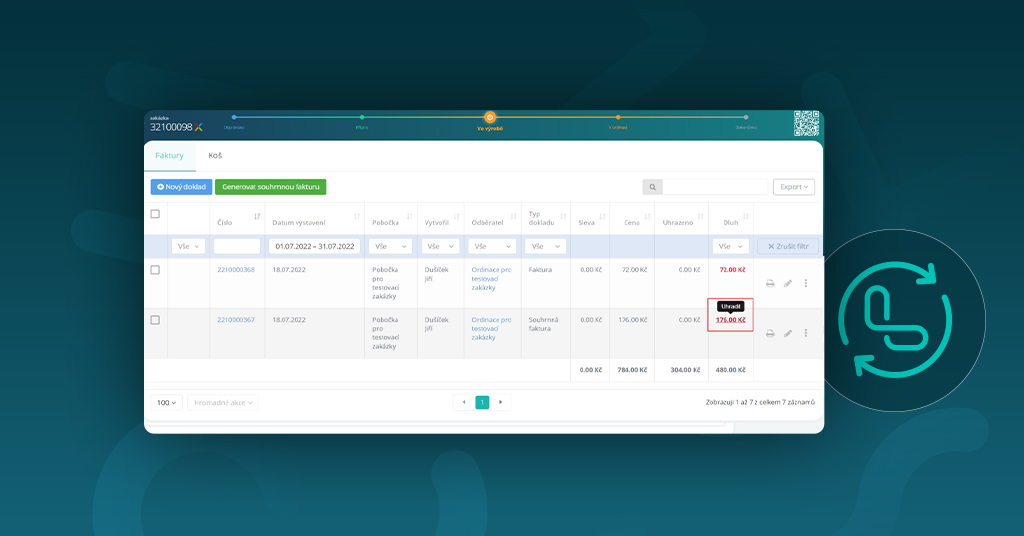1024x536 pixels.
Task: Click order number 32100098
Action: click(x=171, y=127)
